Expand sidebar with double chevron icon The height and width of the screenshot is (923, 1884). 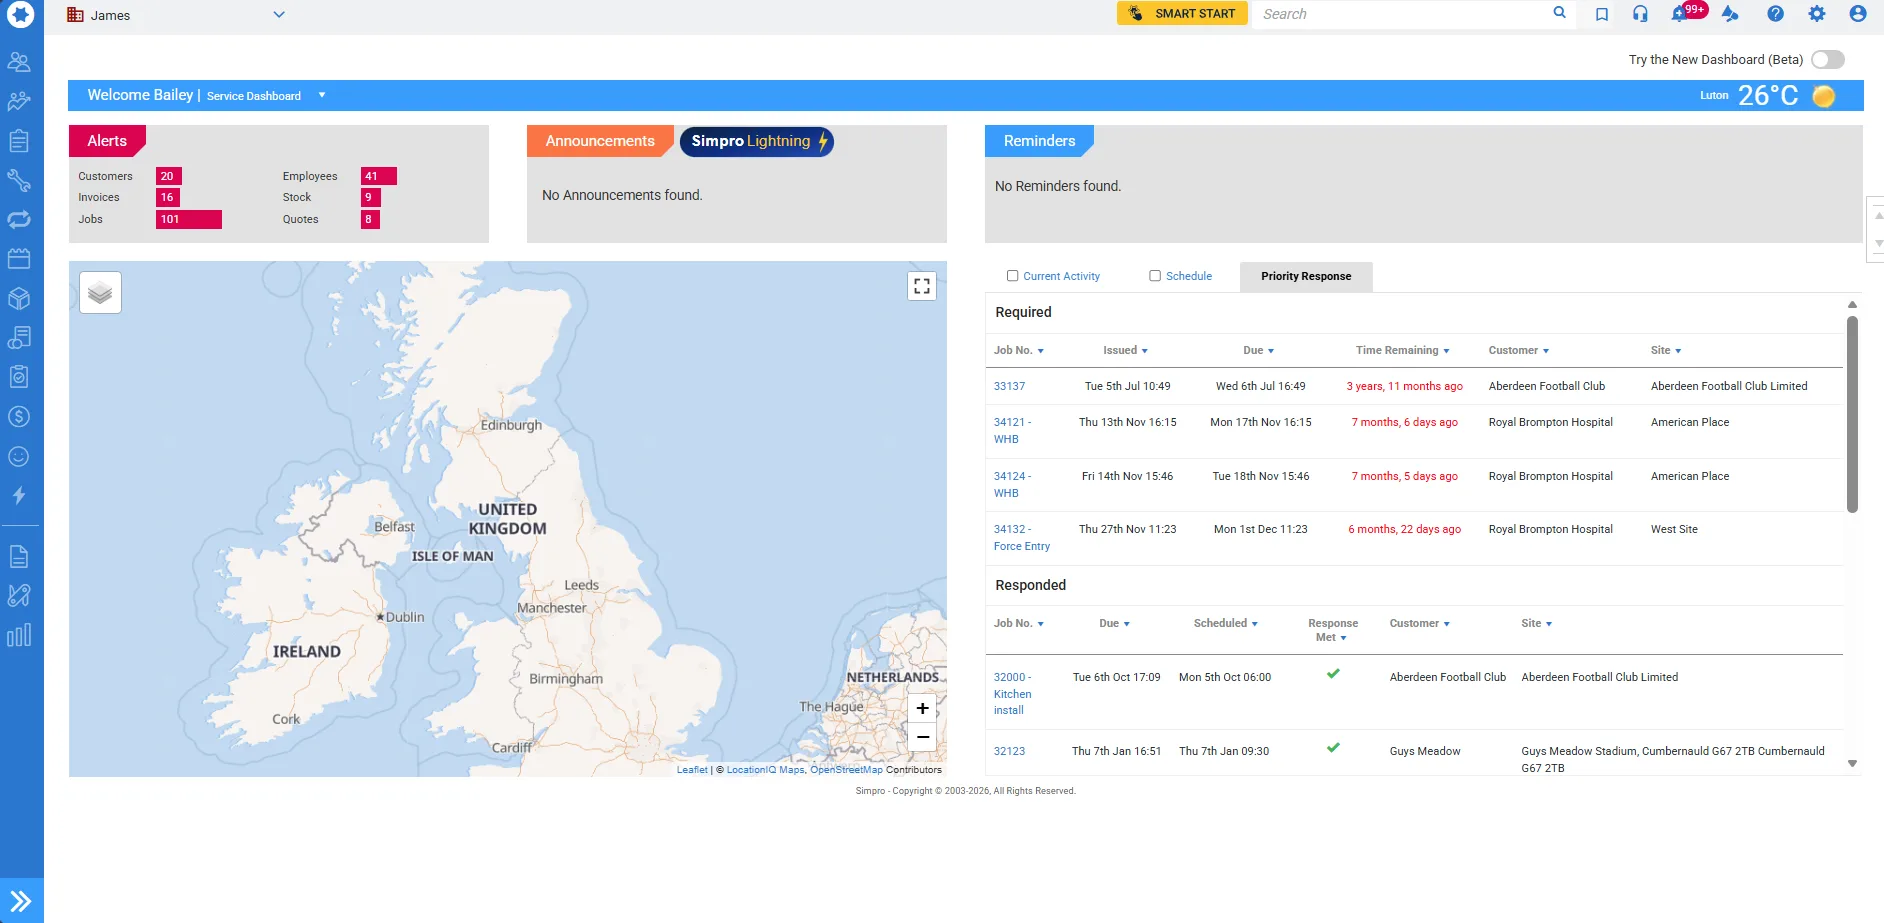point(21,901)
